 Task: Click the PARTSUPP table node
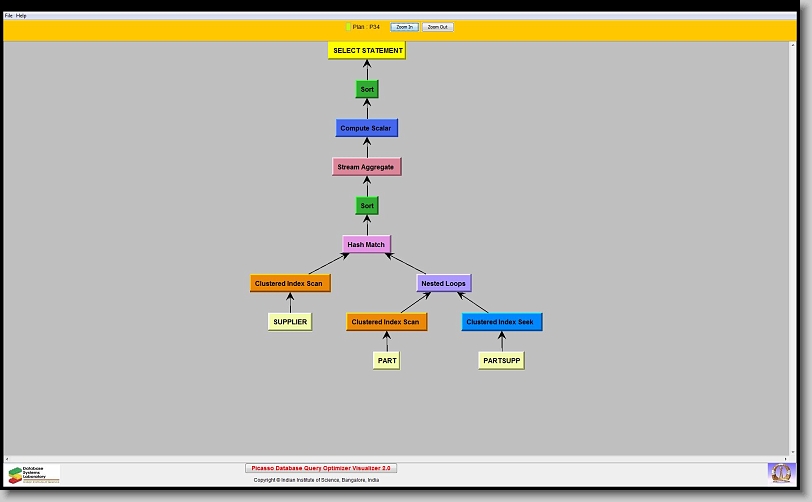point(501,360)
